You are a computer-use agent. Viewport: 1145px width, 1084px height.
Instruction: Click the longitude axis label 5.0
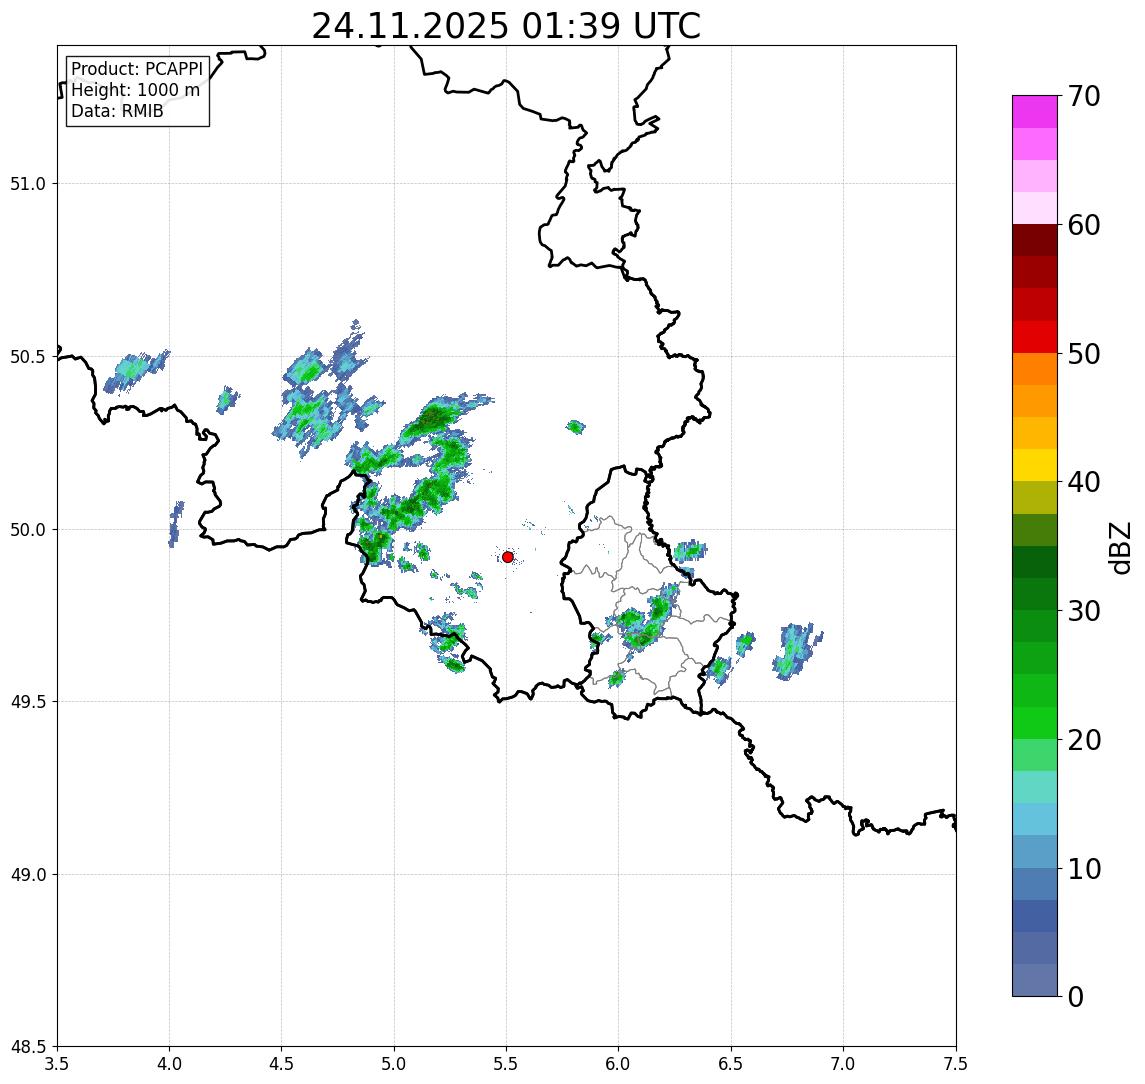(394, 1064)
